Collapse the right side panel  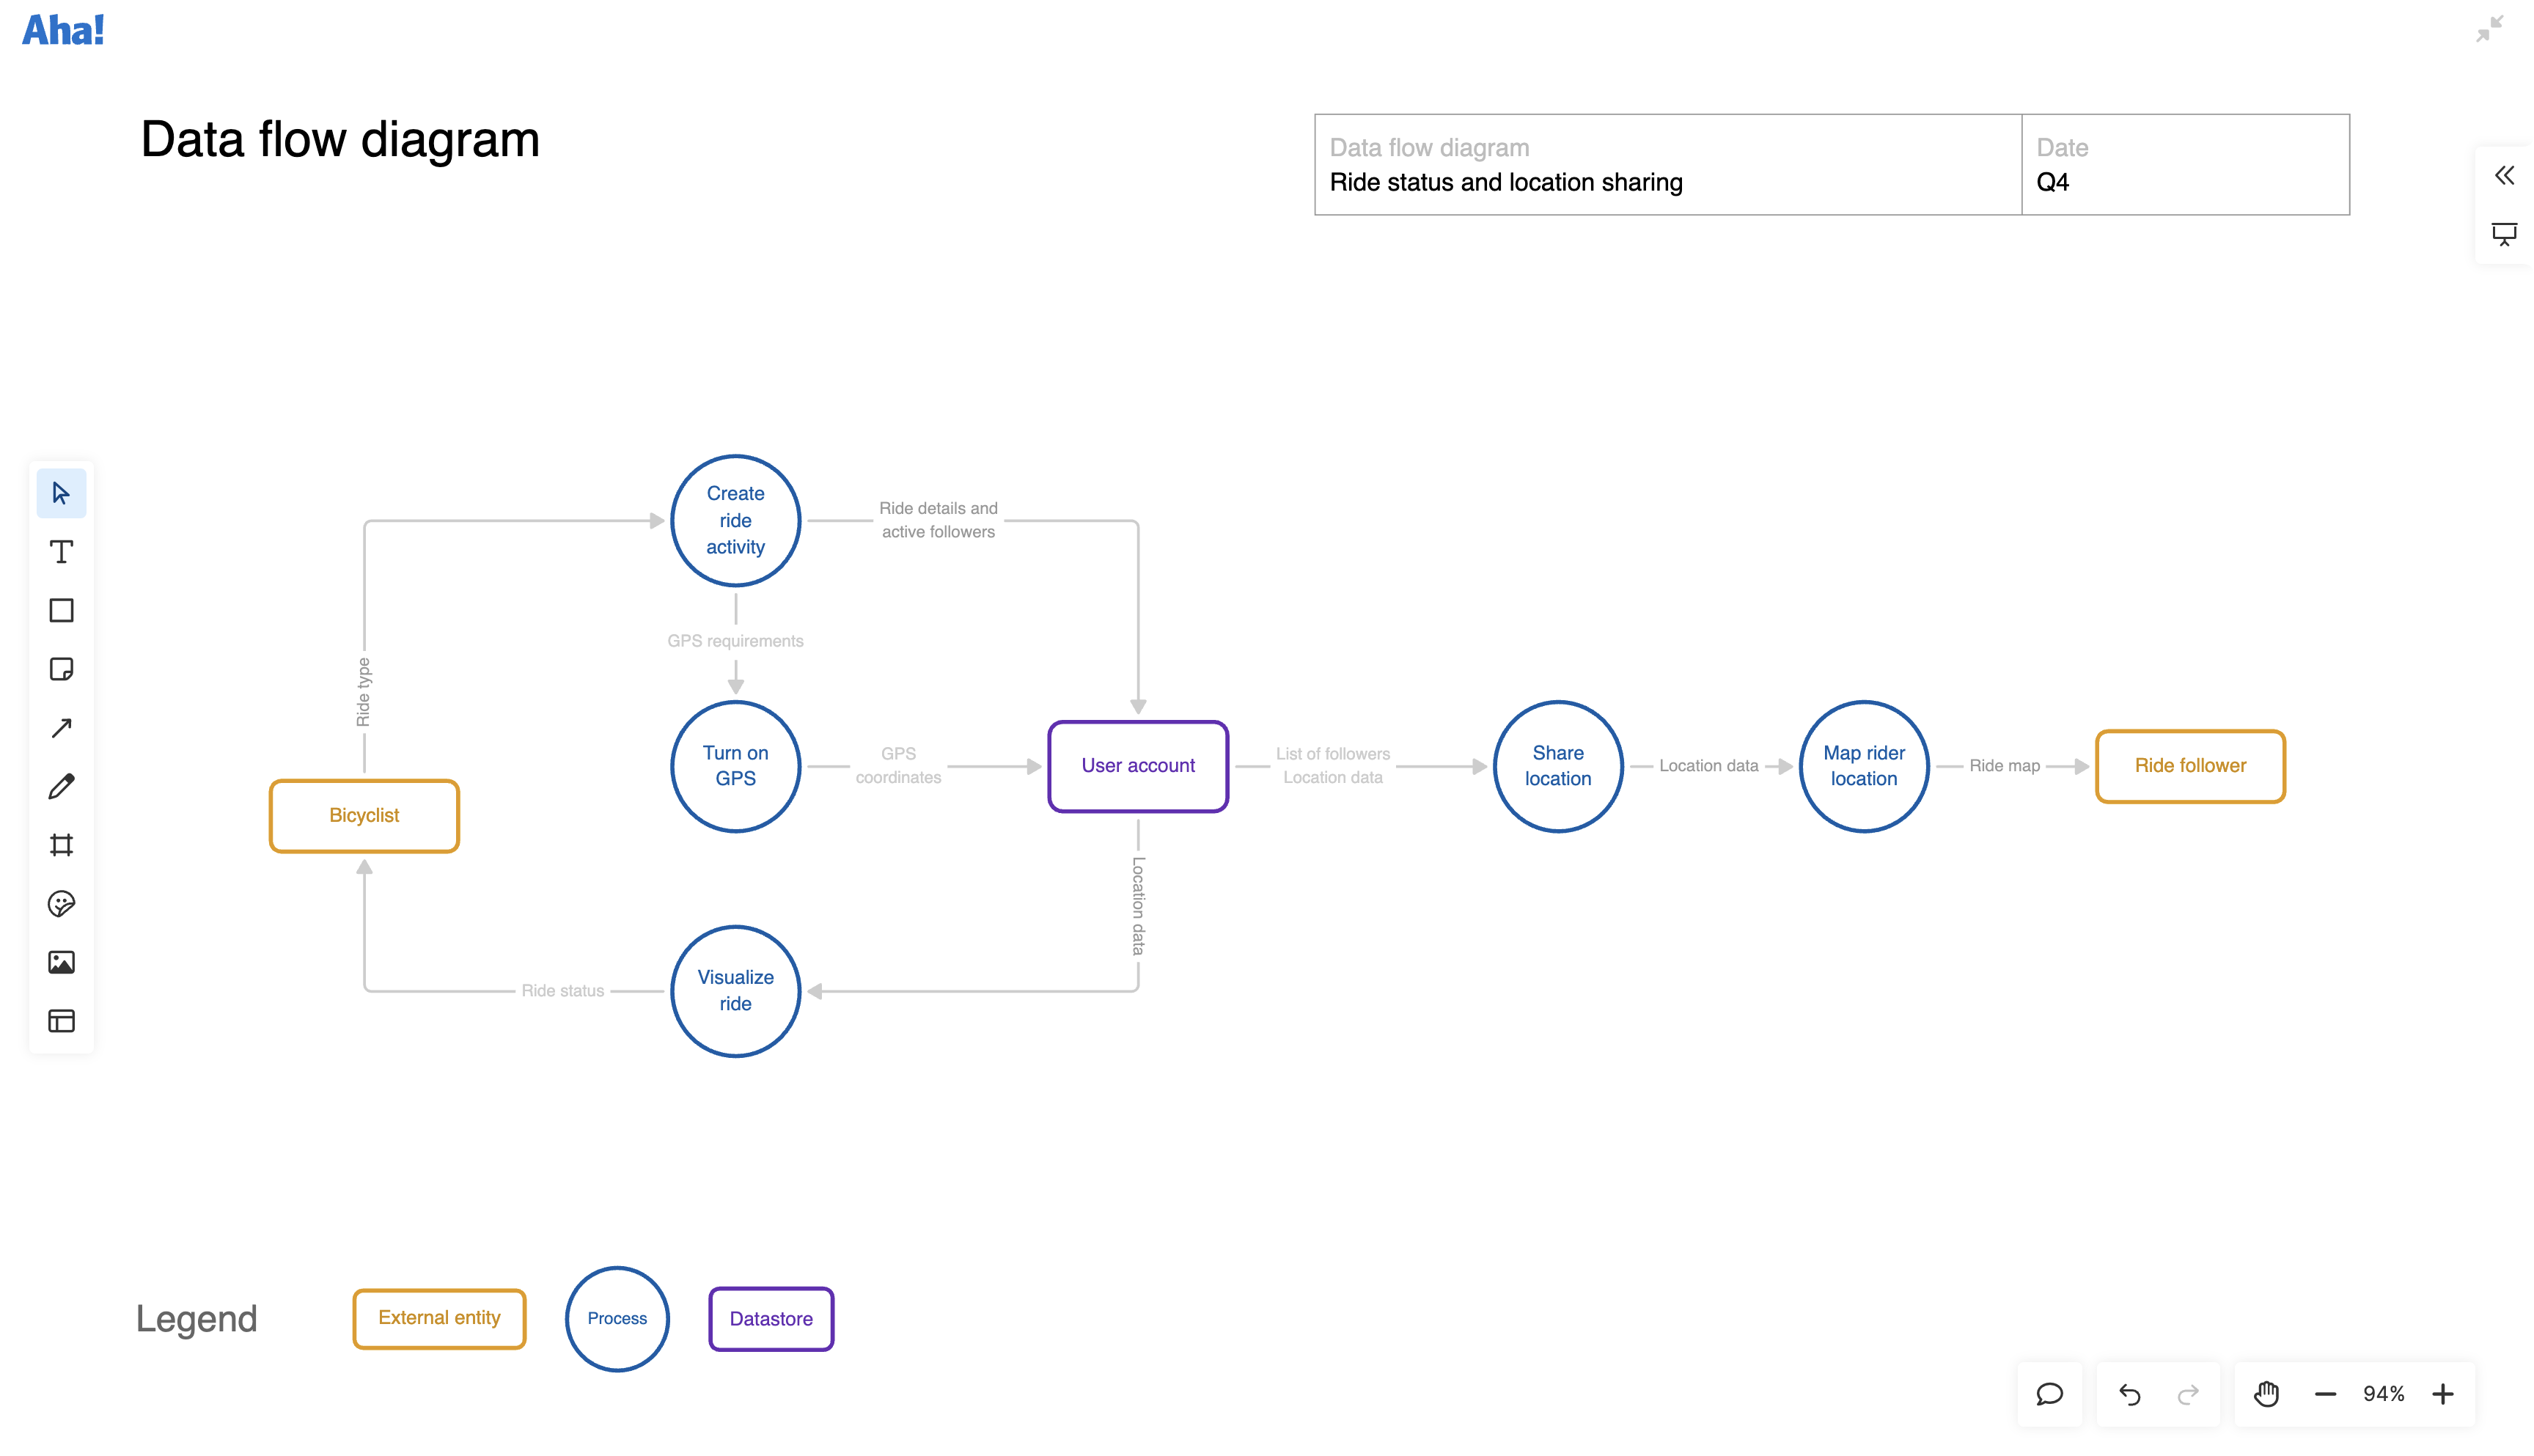coord(2504,176)
